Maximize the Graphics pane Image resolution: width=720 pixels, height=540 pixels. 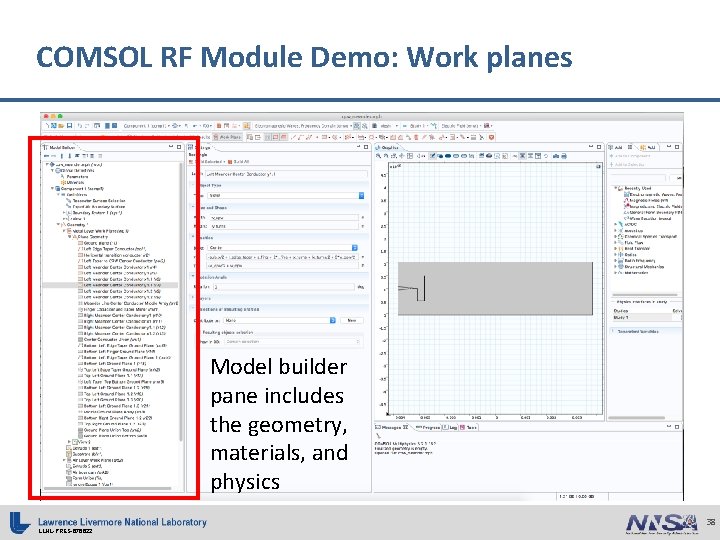(599, 147)
